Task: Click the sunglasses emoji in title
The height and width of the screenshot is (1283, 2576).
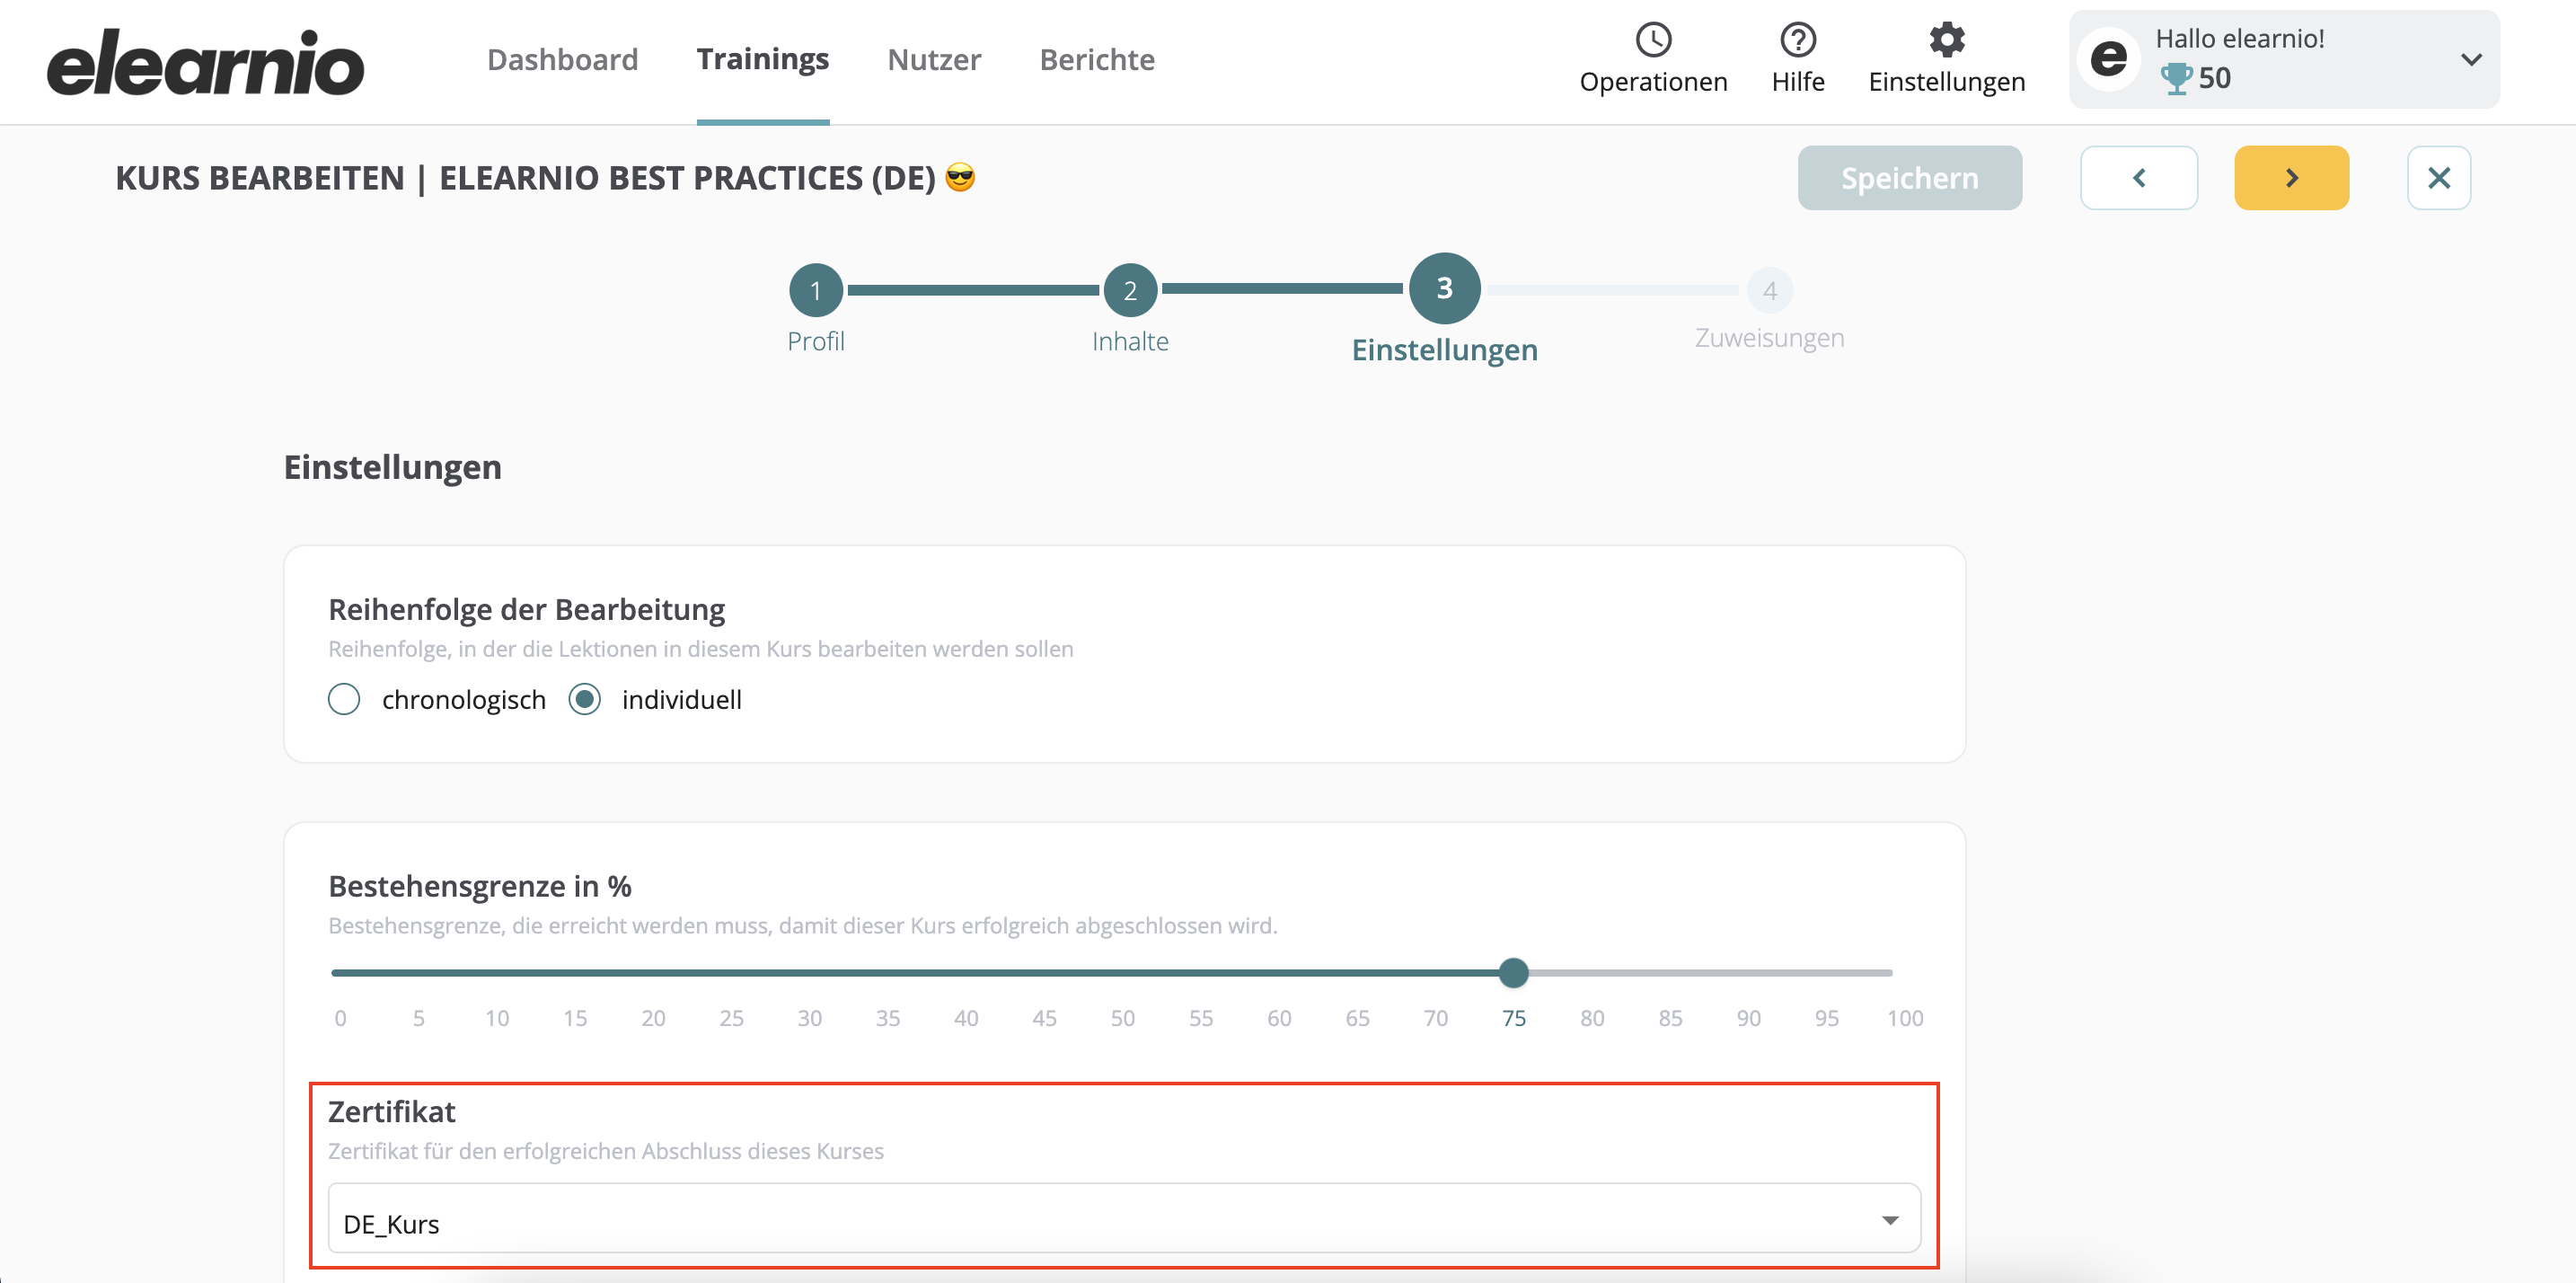Action: (960, 177)
